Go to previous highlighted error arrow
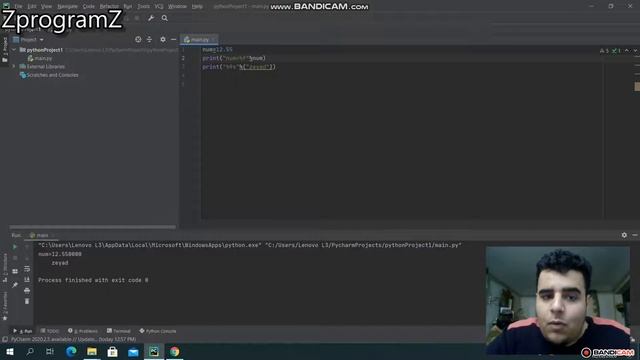Viewport: 640px width, 360px height. [627, 51]
